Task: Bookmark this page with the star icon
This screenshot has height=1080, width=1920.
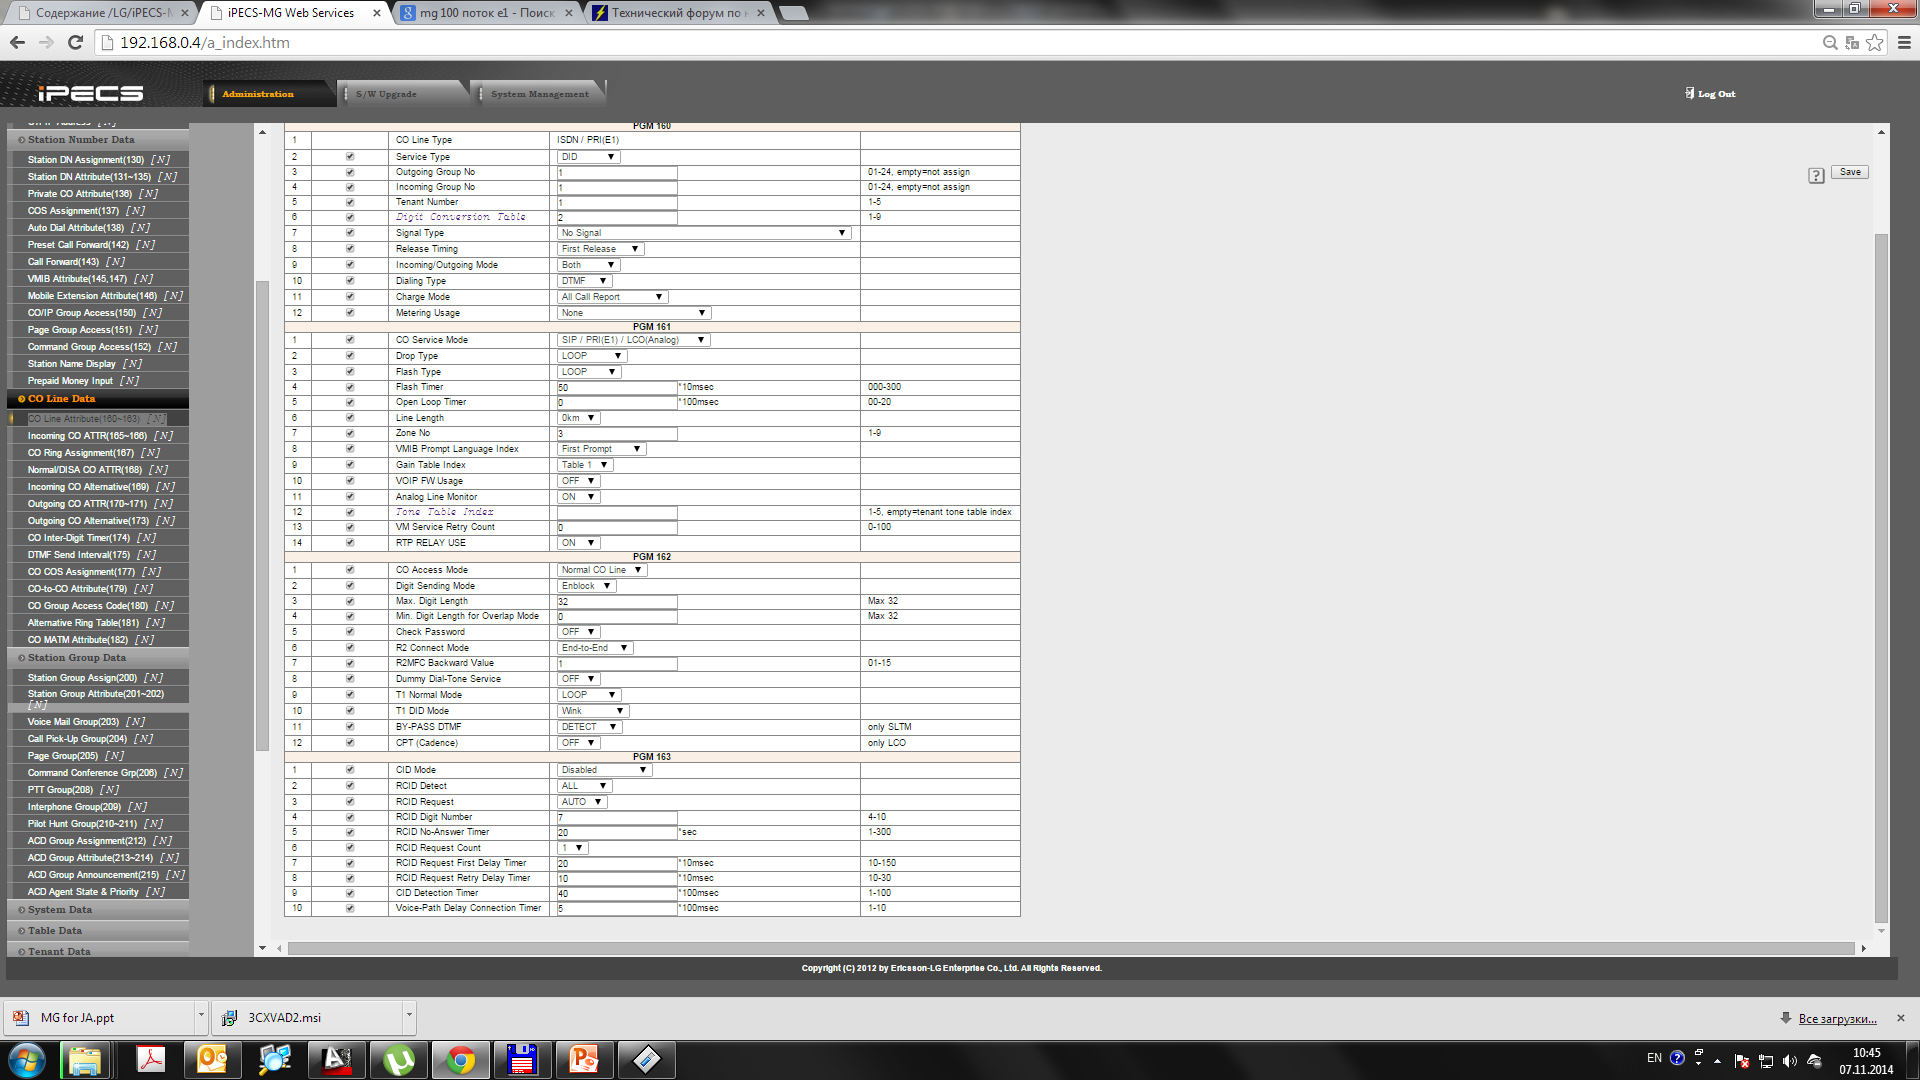Action: click(1875, 42)
